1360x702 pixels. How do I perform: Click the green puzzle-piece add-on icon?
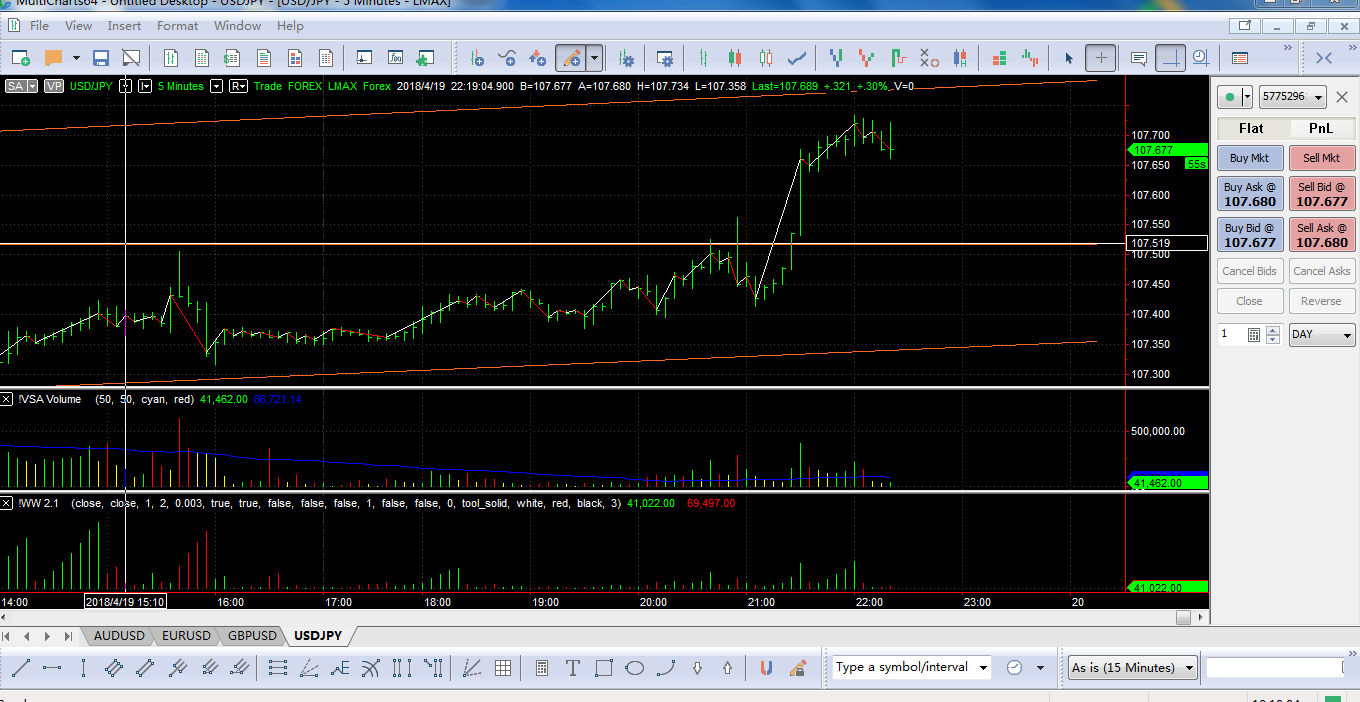pos(425,58)
